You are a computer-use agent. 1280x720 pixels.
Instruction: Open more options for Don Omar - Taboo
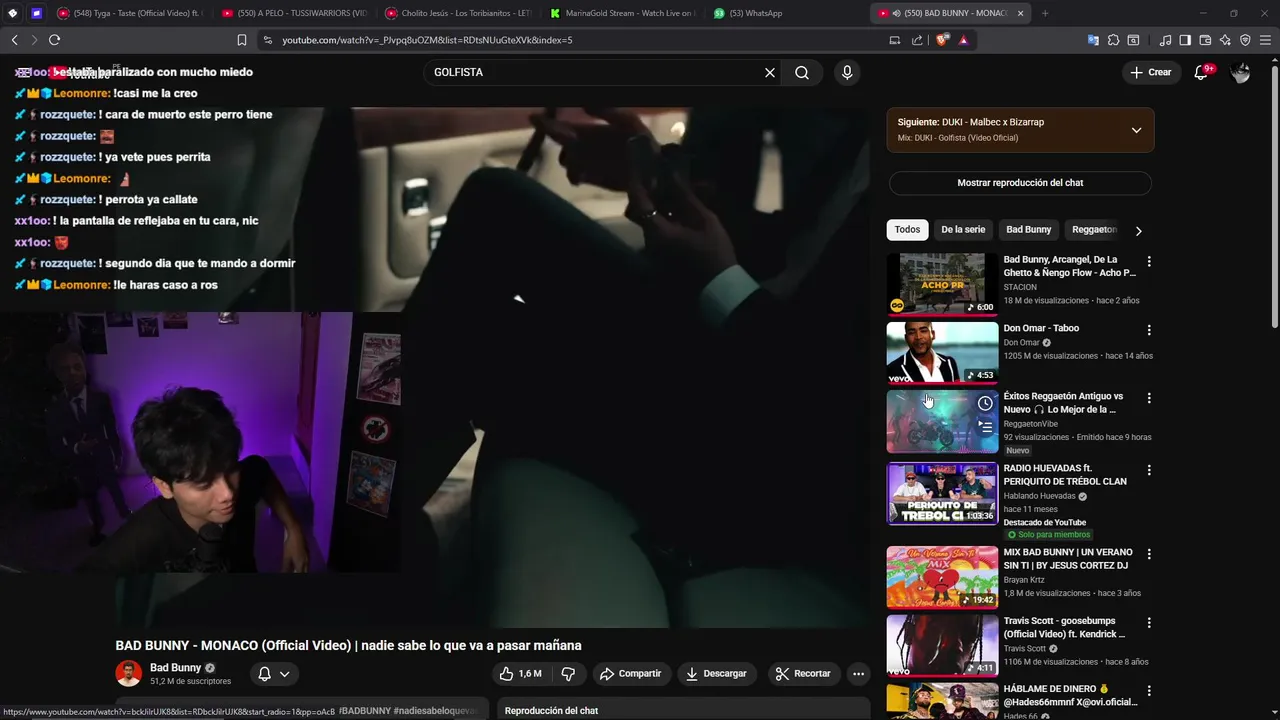tap(1149, 330)
